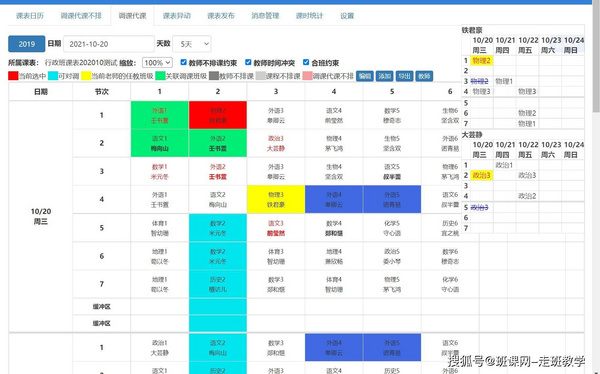The width and height of the screenshot is (600, 374).
Task: Uncheck the 合班约束 checkbox
Action: [x=306, y=62]
